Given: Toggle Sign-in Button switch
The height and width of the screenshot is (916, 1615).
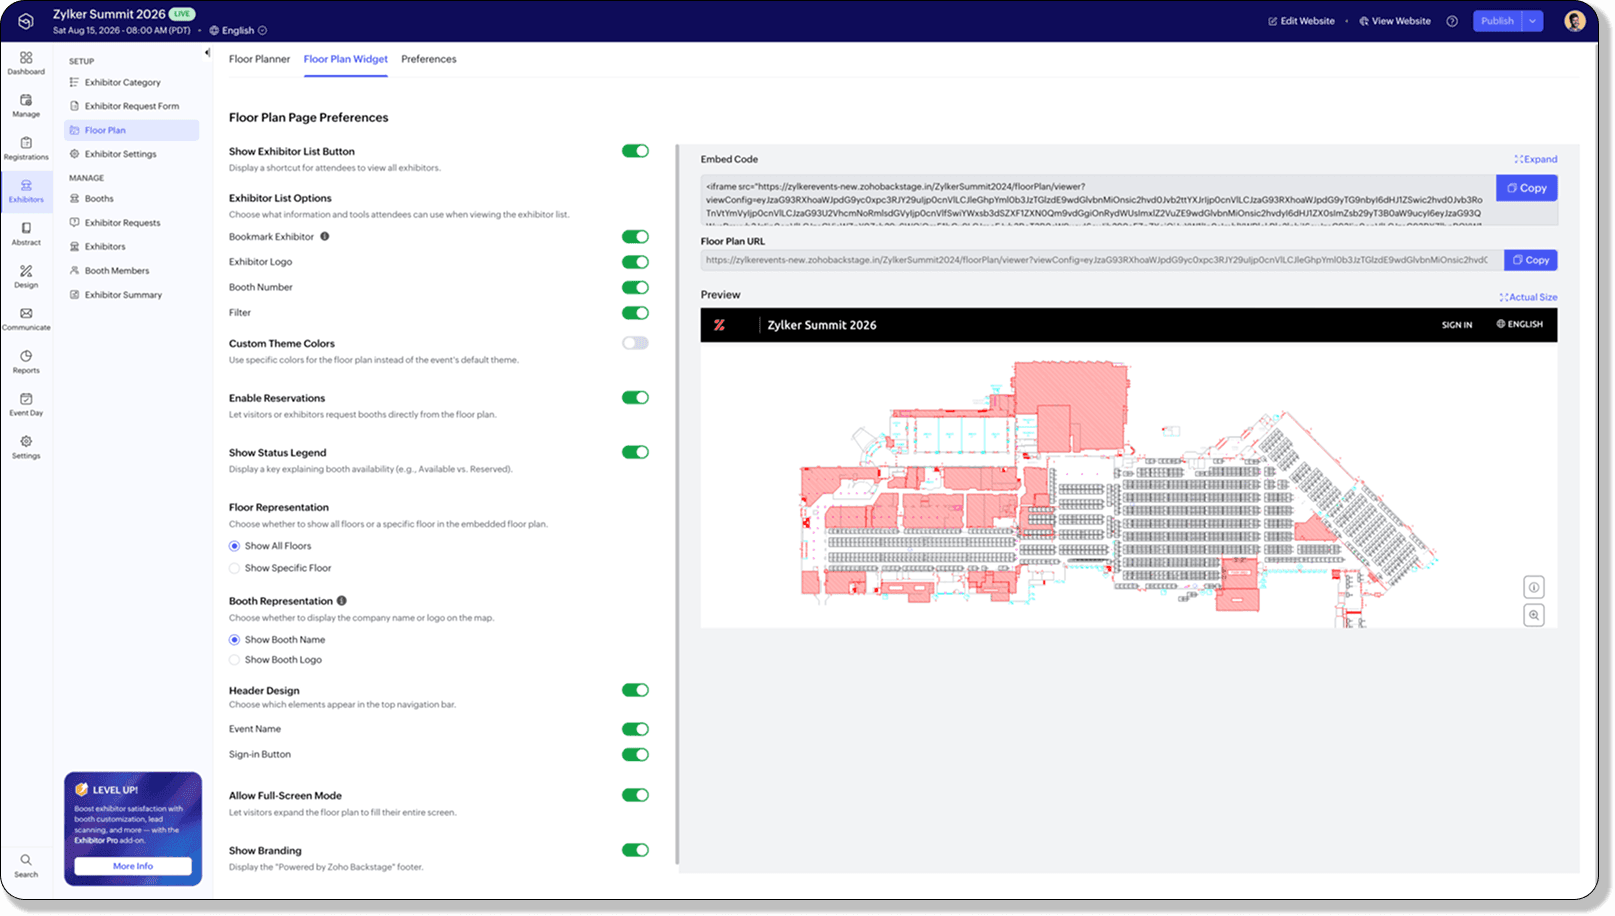Looking at the screenshot, I should (x=635, y=755).
